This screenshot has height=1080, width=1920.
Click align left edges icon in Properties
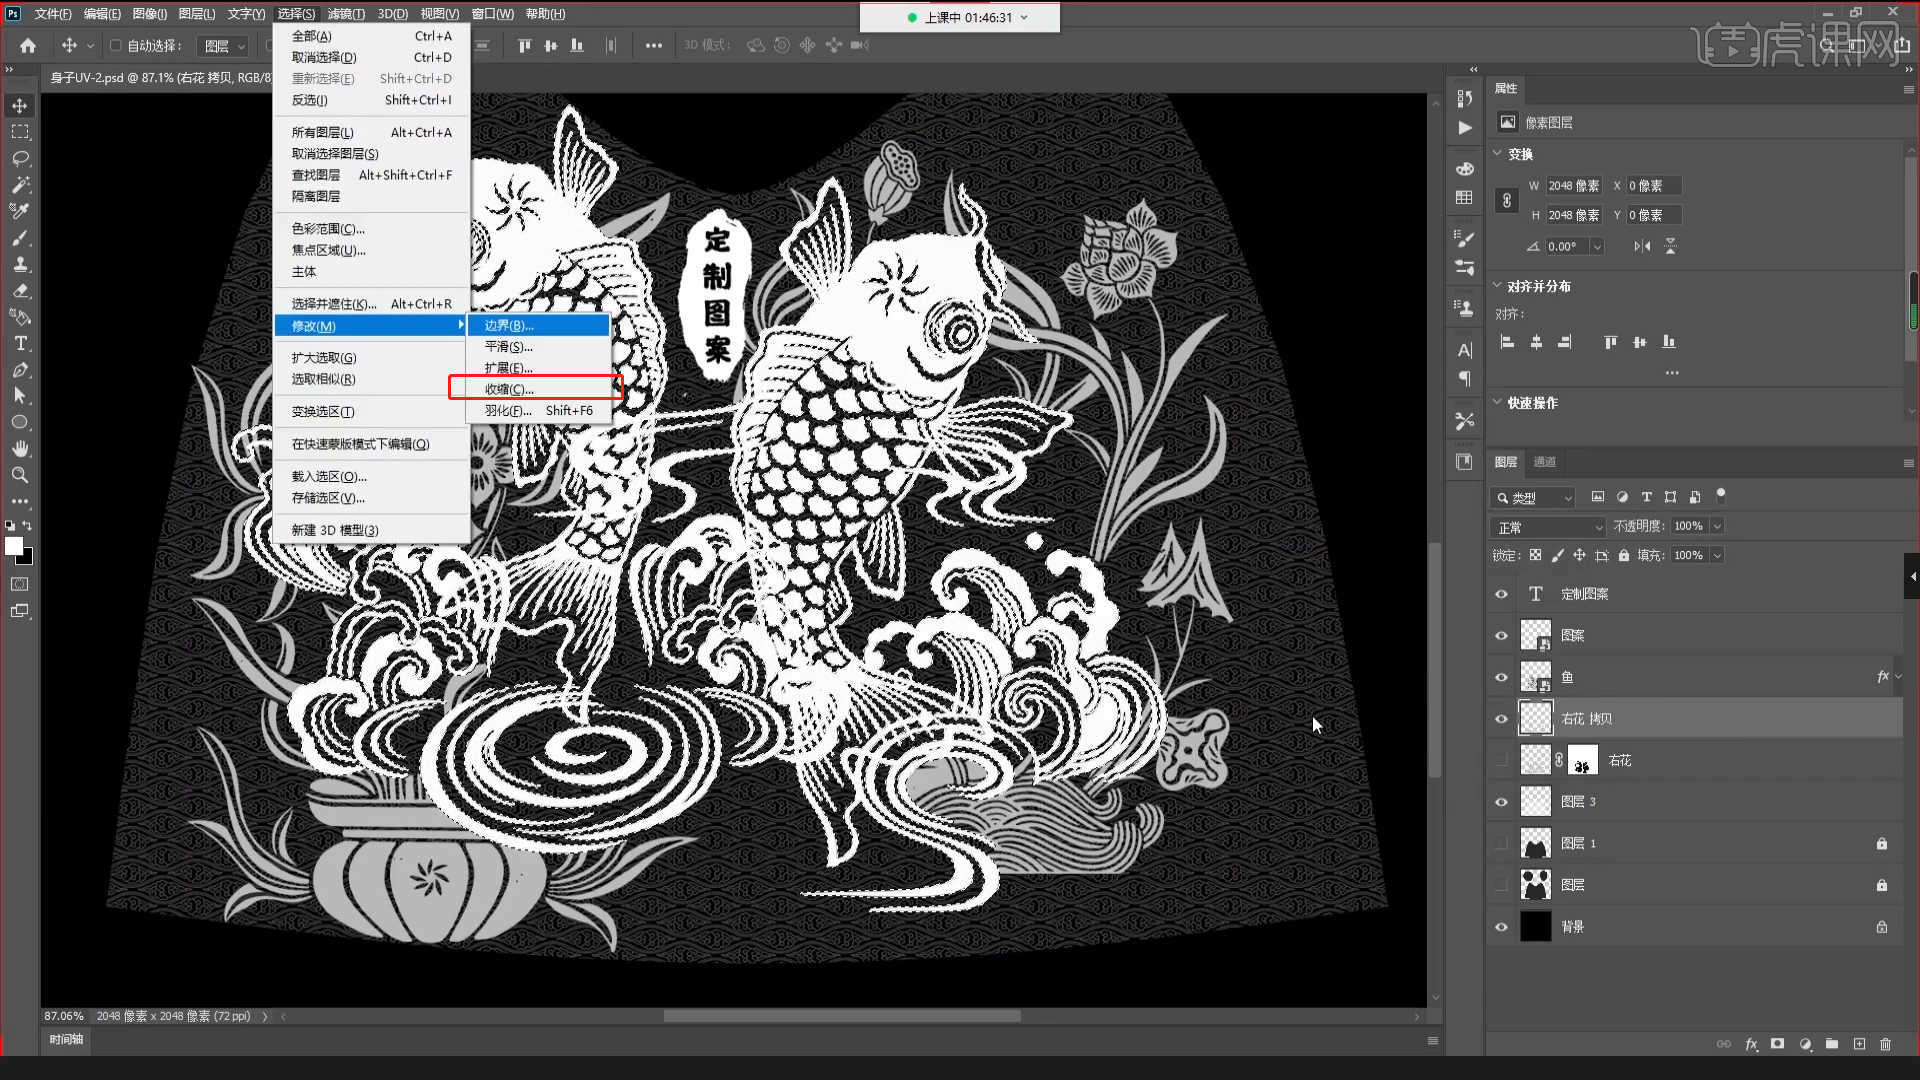1507,342
